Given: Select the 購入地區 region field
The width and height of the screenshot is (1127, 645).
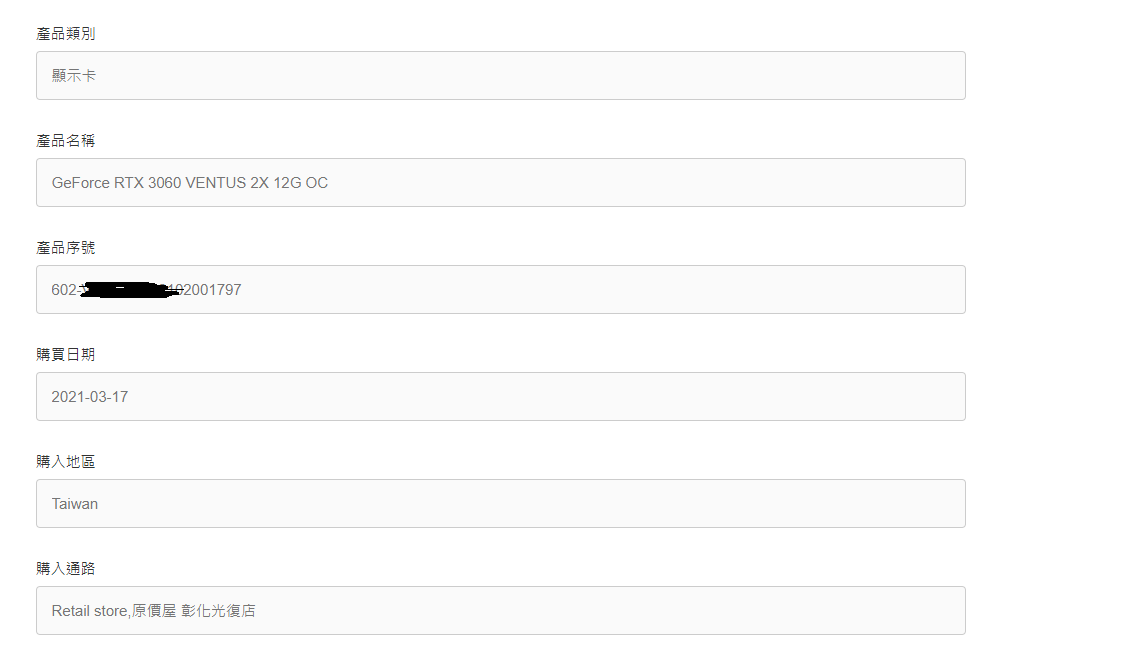Looking at the screenshot, I should click(500, 504).
